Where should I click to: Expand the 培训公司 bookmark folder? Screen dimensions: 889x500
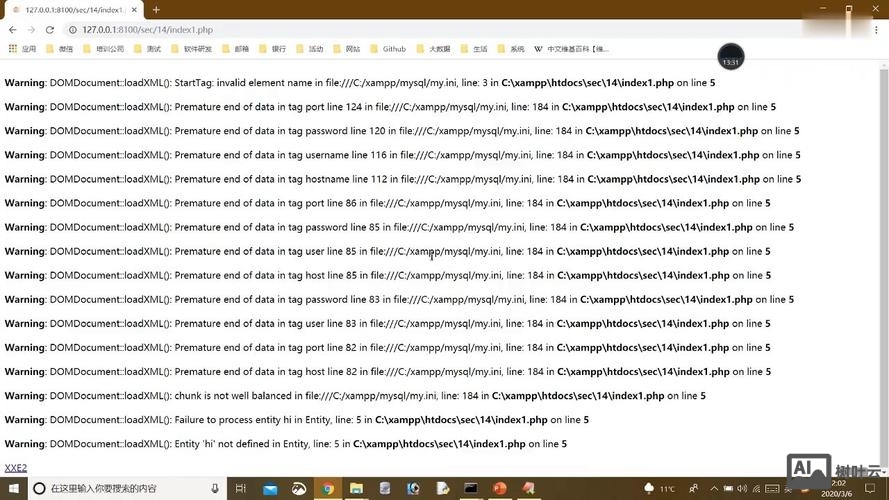click(103, 48)
